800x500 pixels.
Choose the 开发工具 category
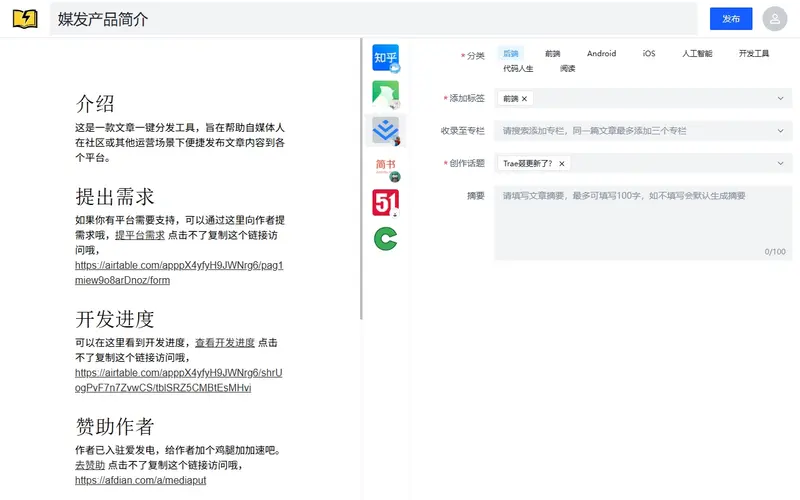[754, 53]
